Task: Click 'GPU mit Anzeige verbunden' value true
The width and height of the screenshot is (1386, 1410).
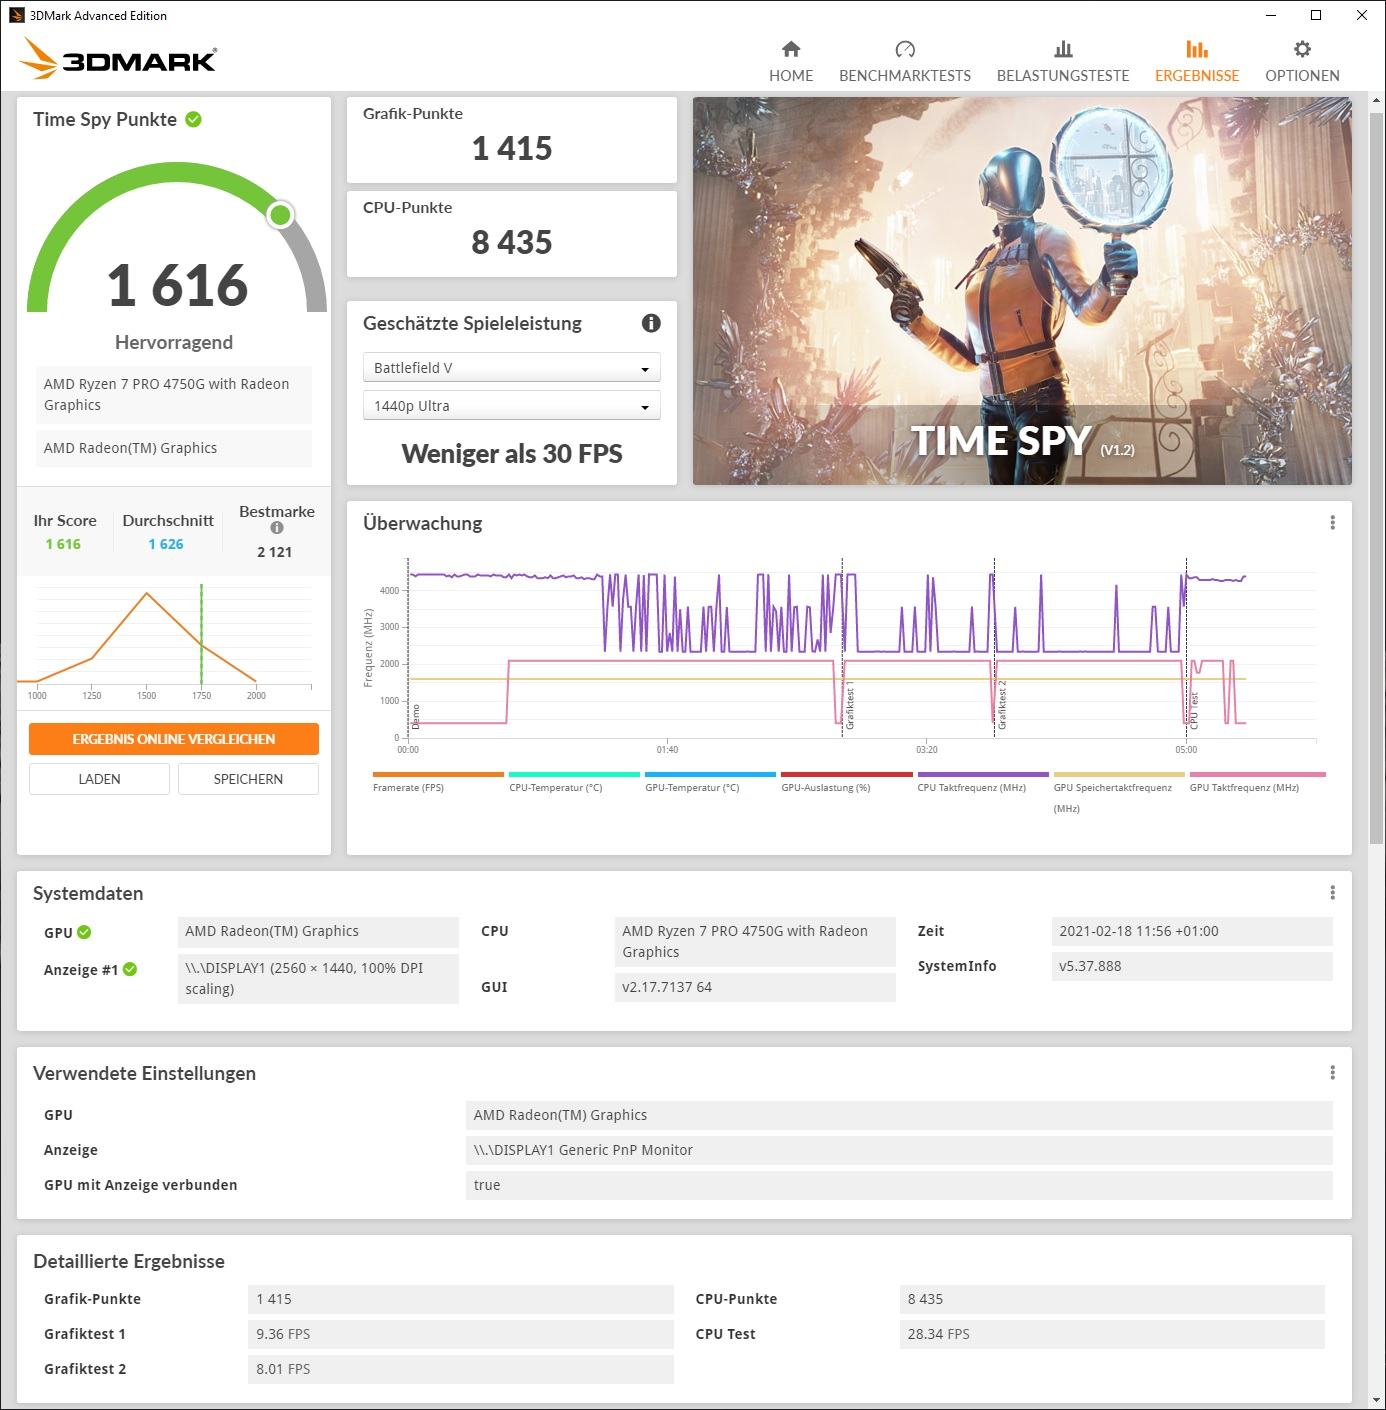Action: 899,1185
